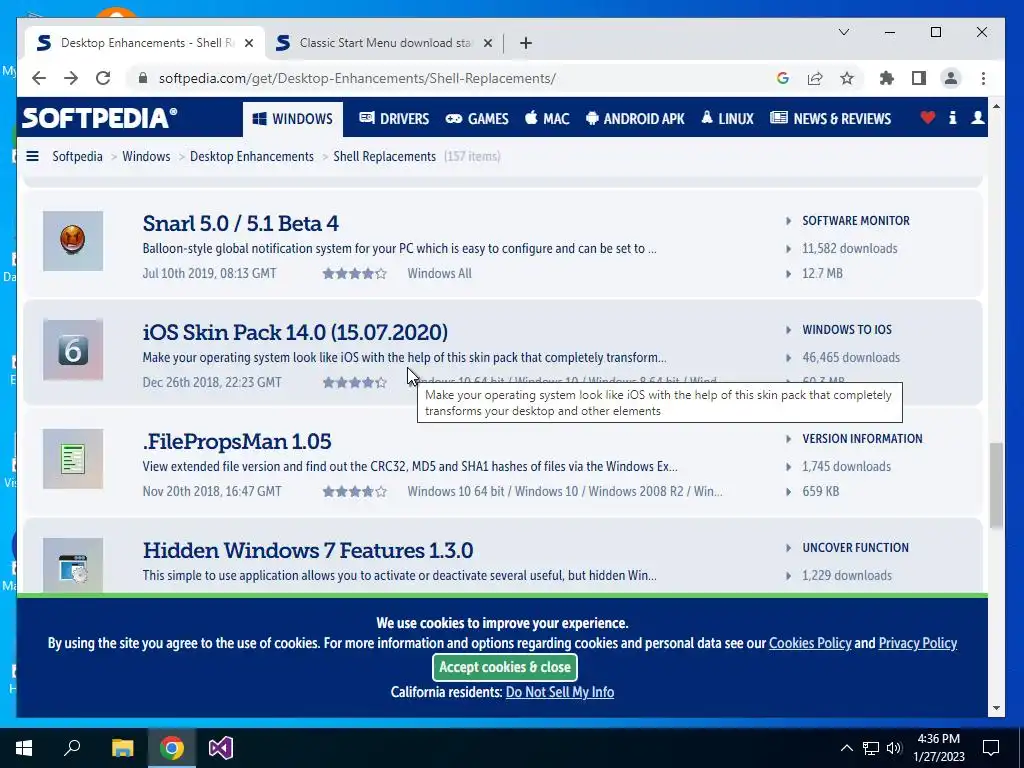Screen dimensions: 1024x768
Task: Click Desktop Enhancements breadcrumb link
Action: click(251, 157)
